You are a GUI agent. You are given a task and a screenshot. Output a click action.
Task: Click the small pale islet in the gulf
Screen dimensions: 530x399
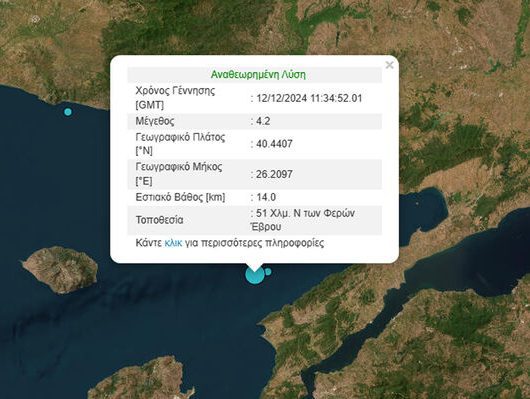pos(417,204)
